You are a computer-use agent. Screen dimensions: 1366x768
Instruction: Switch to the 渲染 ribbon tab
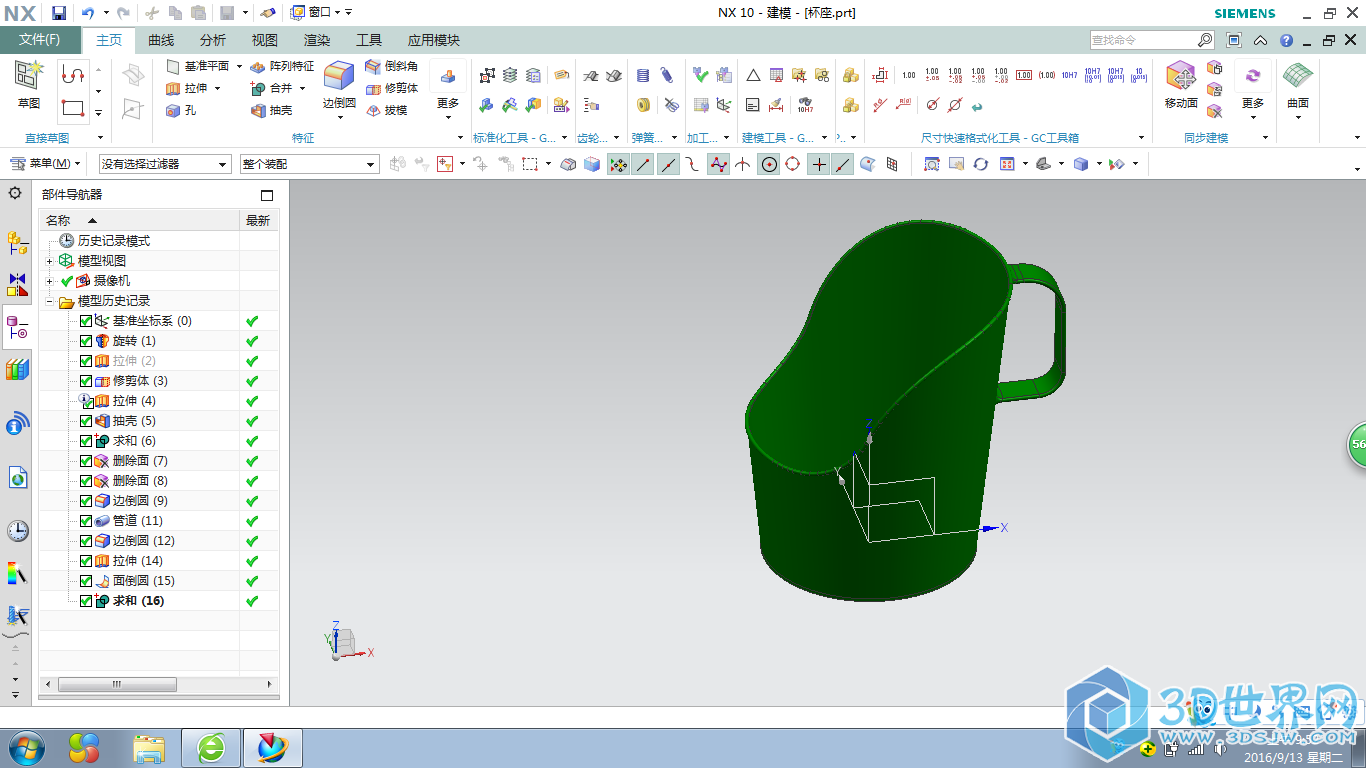(x=317, y=40)
